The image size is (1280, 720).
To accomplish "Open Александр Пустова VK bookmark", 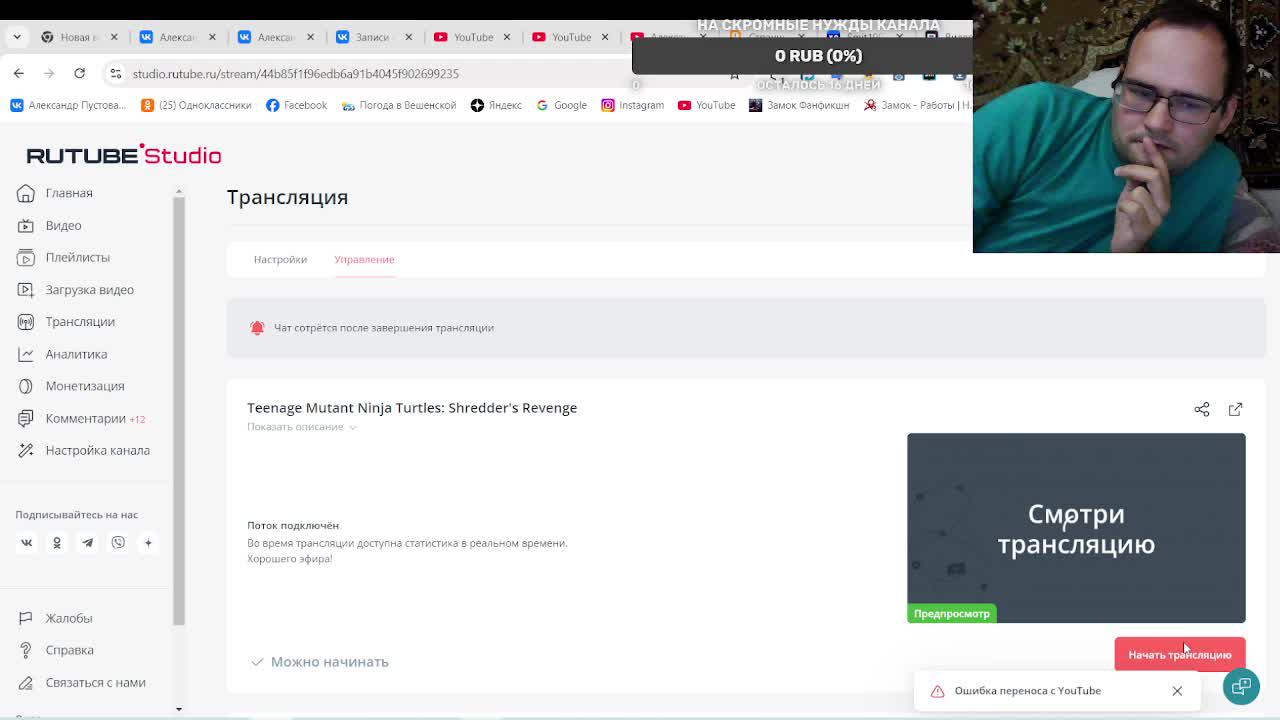I will point(67,105).
